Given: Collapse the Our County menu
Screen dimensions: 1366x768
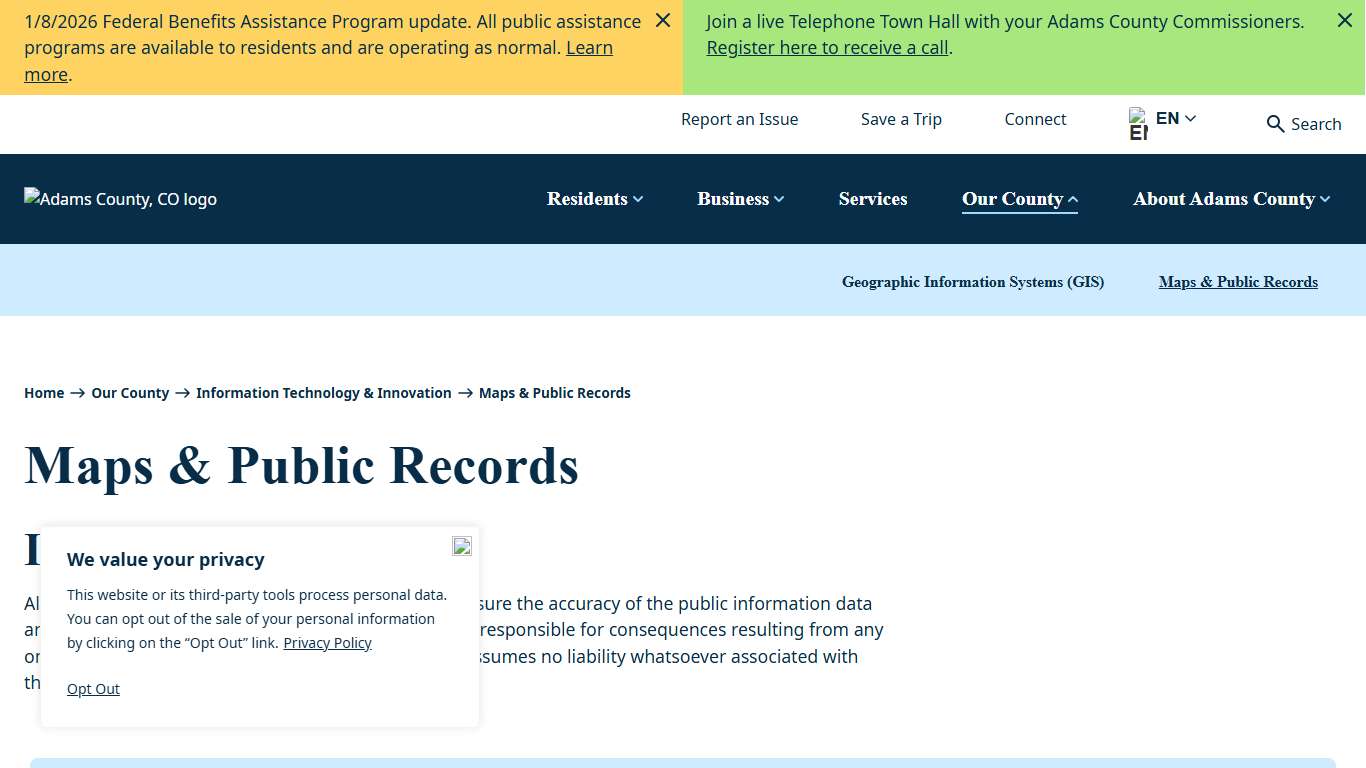Looking at the screenshot, I should click(x=1013, y=199).
